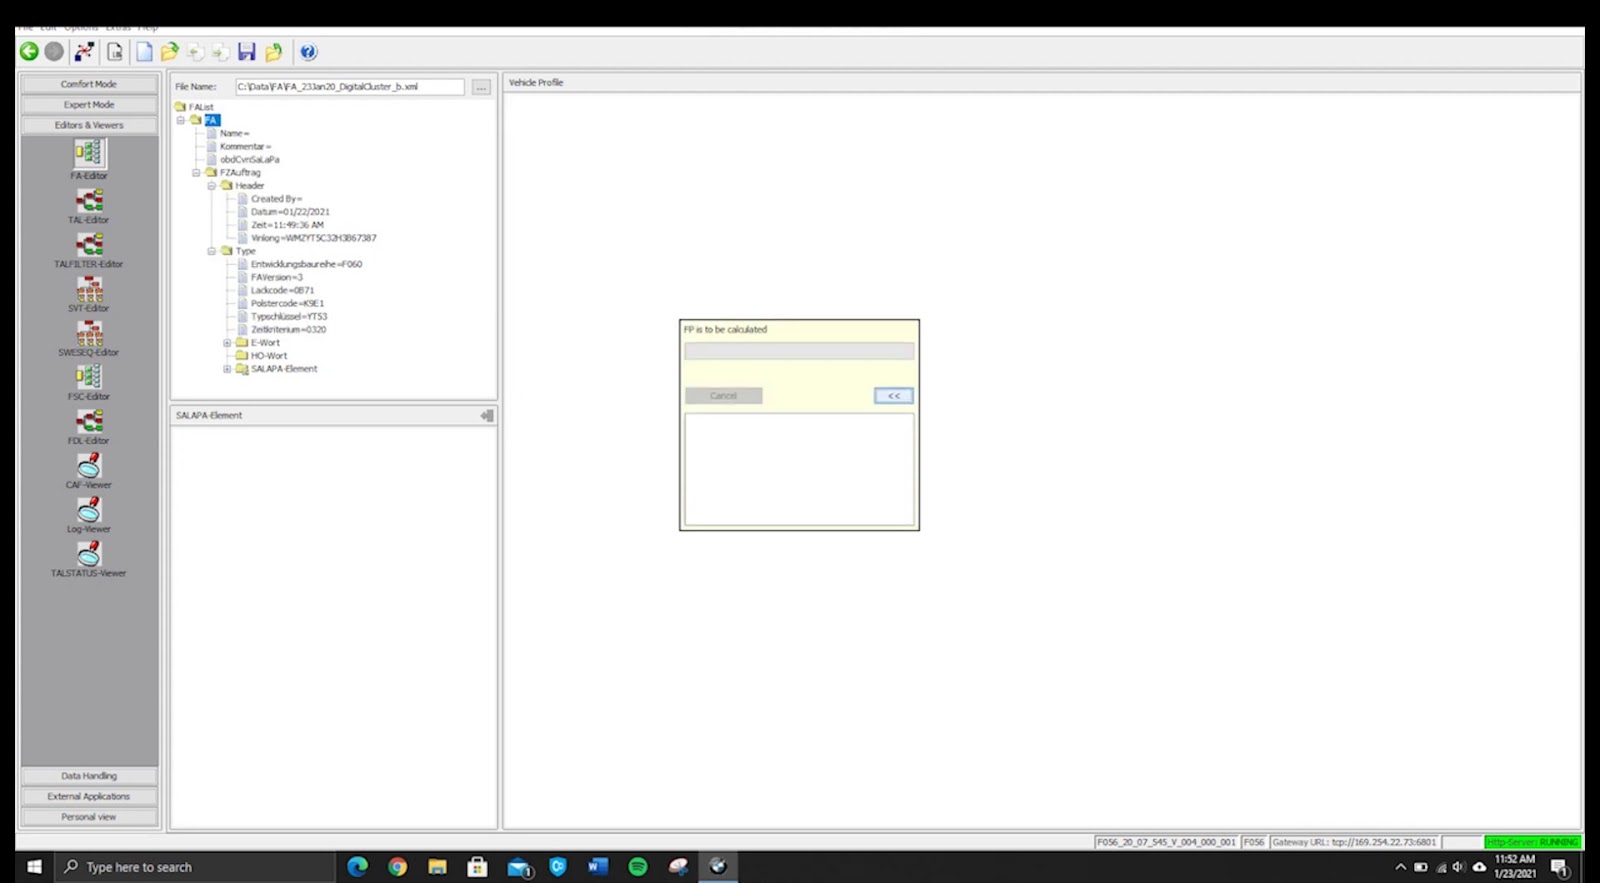The height and width of the screenshot is (883, 1600).
Task: Select the Polstercode=K9E1 entry
Action: coord(287,303)
